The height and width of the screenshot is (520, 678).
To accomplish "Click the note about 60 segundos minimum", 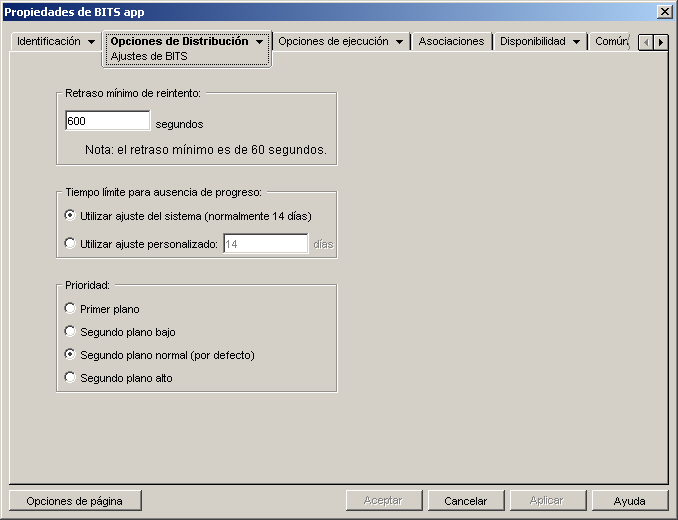I will pos(206,150).
